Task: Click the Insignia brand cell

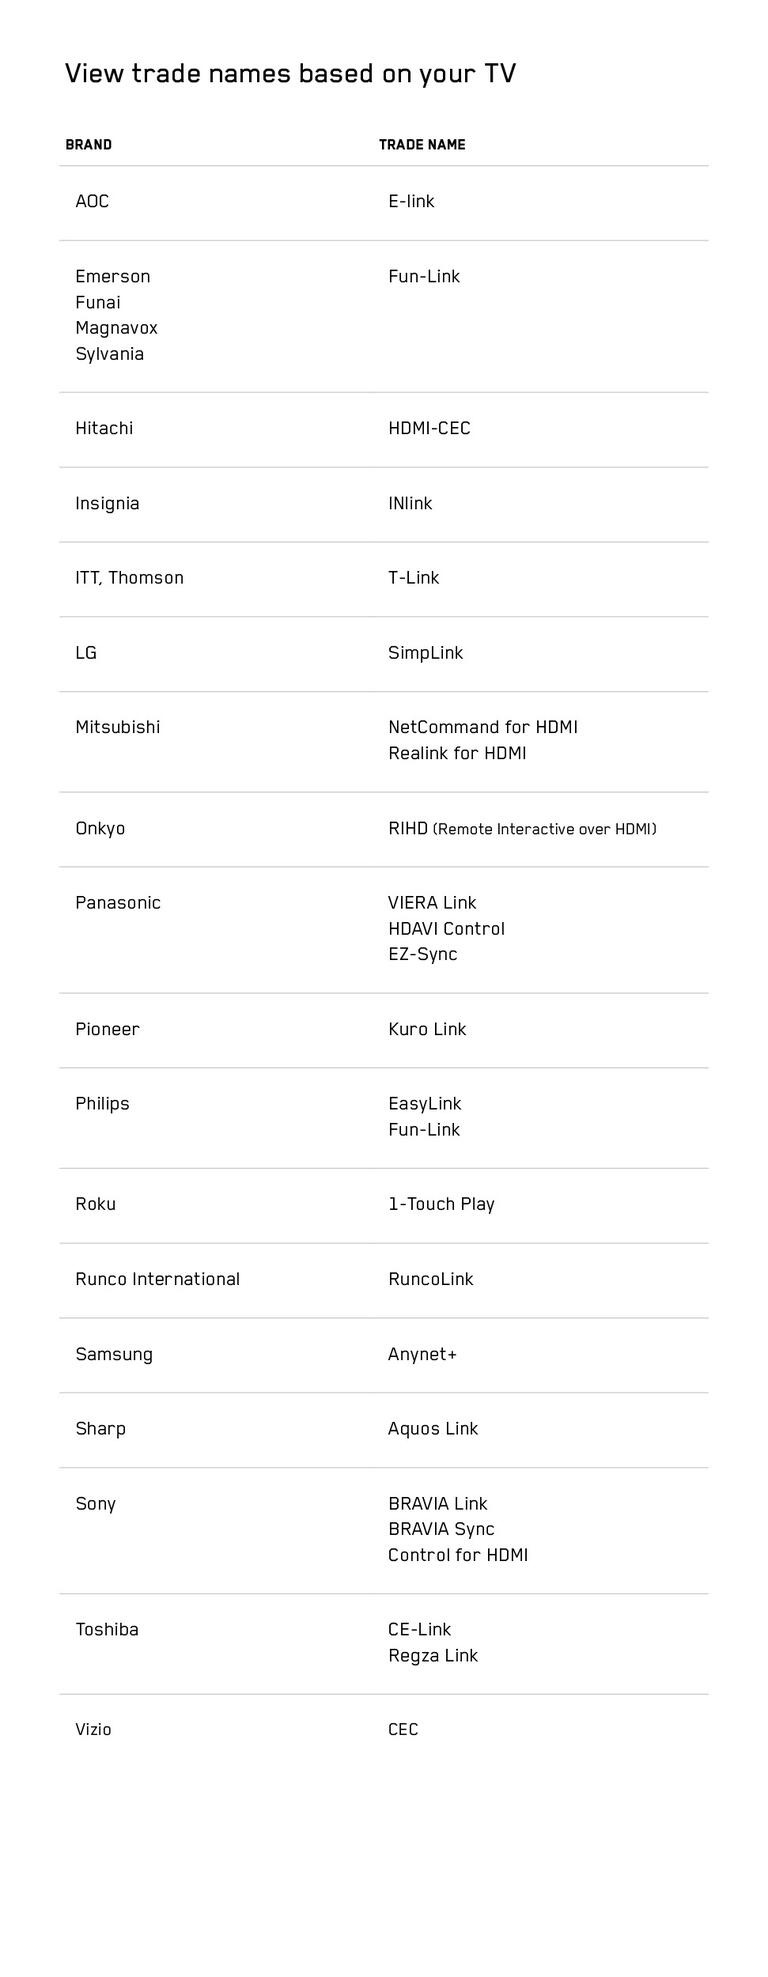Action: point(107,504)
